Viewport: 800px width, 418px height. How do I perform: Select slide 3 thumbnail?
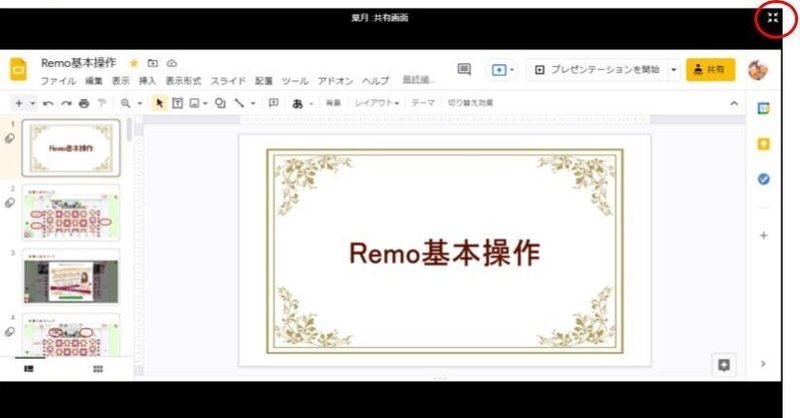[71, 277]
